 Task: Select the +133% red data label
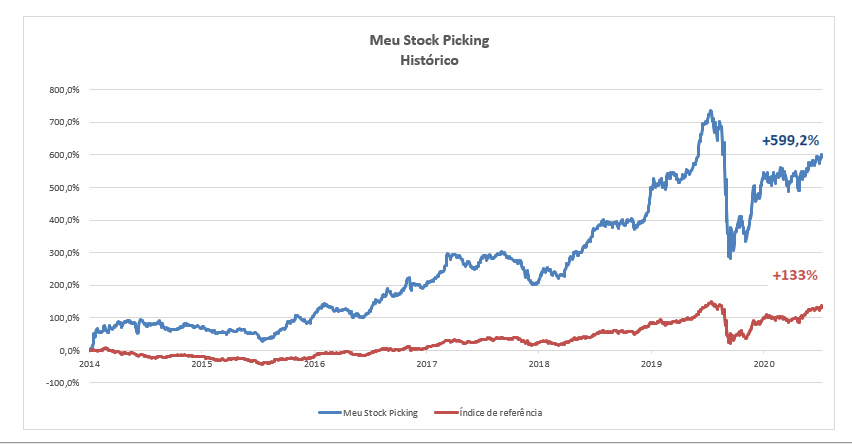[797, 275]
